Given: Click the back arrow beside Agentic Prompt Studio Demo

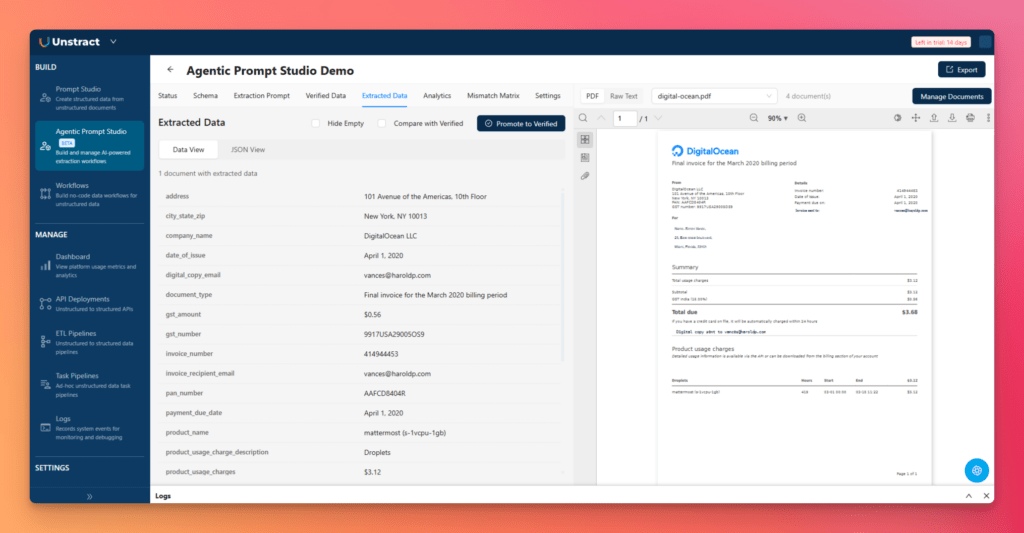Looking at the screenshot, I should (170, 70).
